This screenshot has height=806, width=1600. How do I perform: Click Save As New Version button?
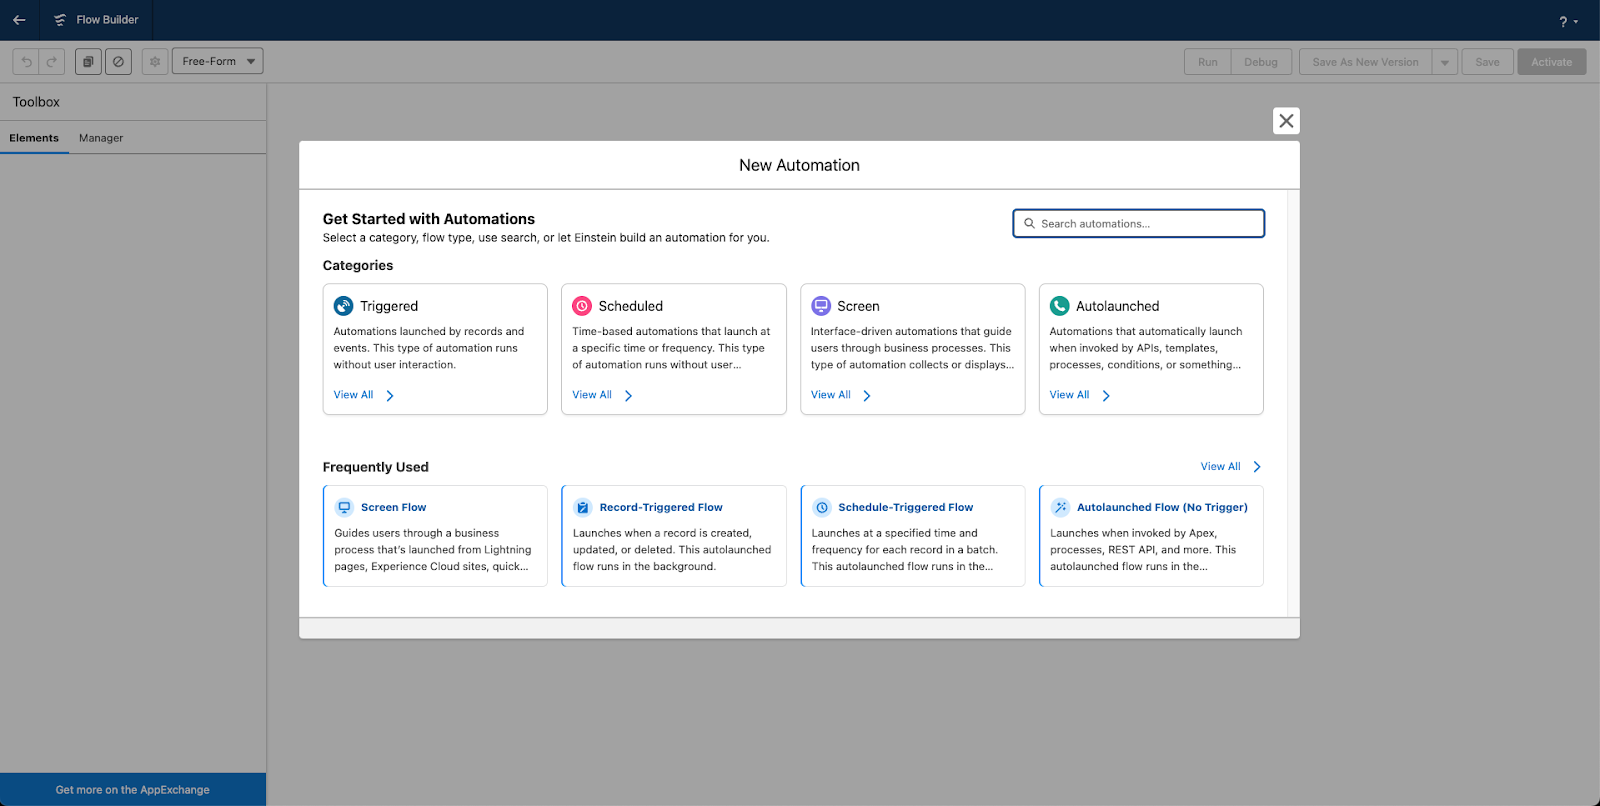(1365, 62)
